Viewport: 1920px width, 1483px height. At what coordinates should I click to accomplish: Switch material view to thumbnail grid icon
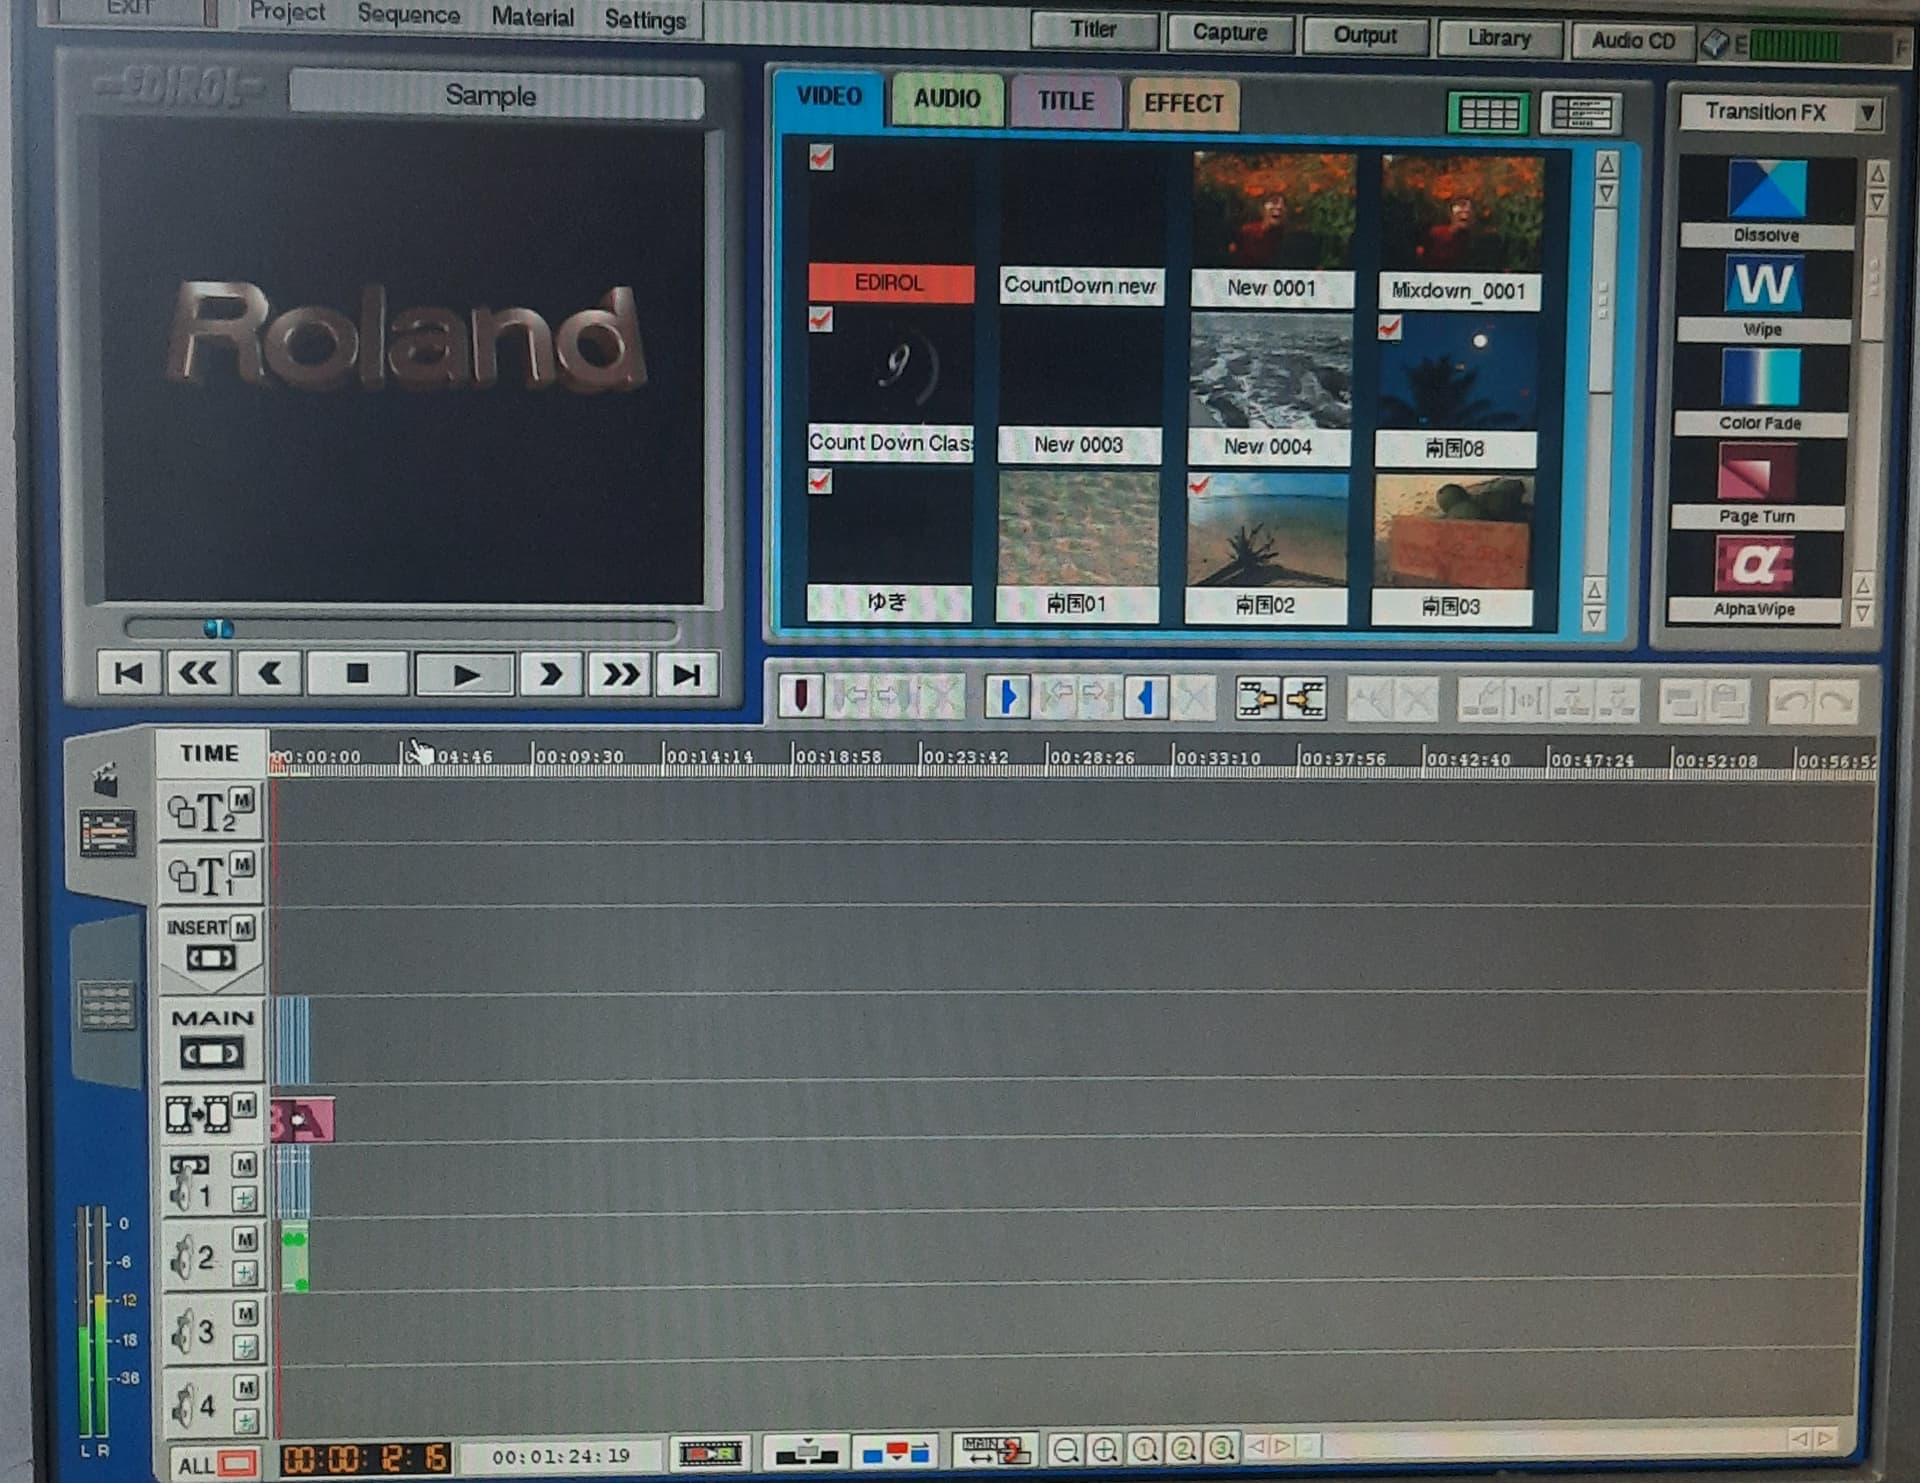(1488, 113)
